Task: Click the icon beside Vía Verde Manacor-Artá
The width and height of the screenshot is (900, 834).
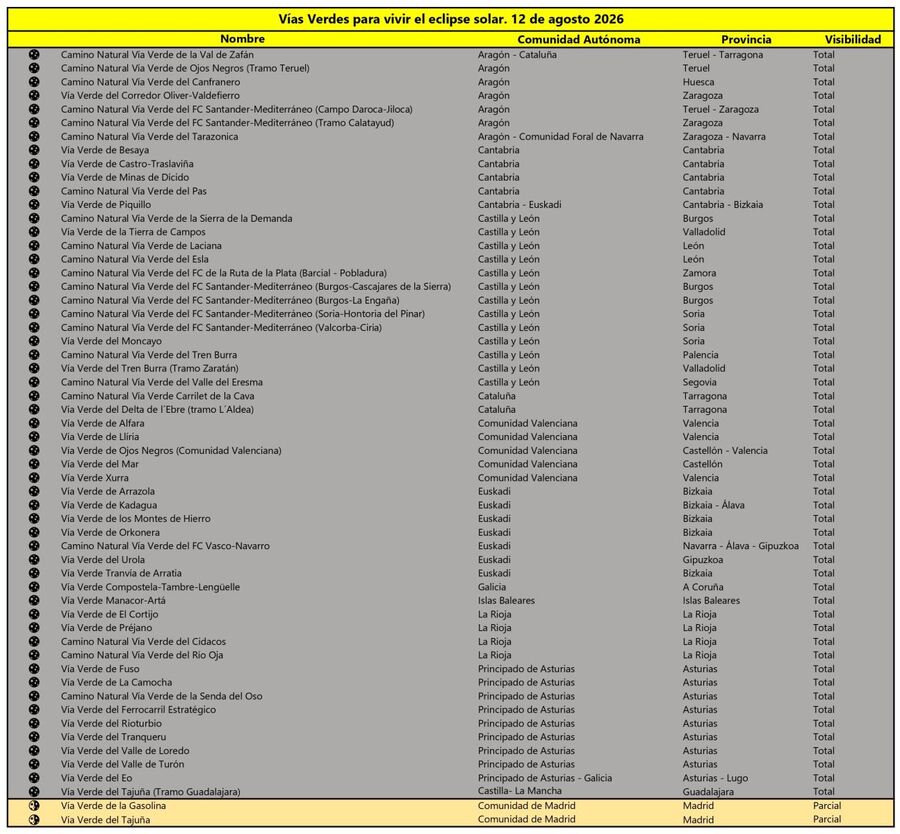Action: point(34,600)
